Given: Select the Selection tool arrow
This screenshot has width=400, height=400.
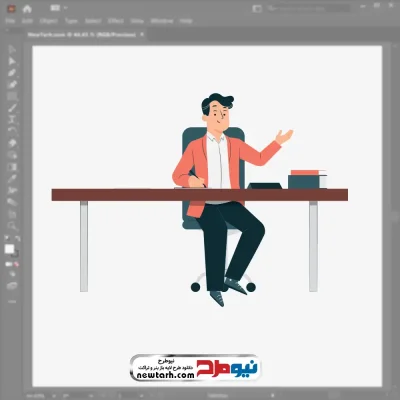Looking at the screenshot, I should pos(12,50).
